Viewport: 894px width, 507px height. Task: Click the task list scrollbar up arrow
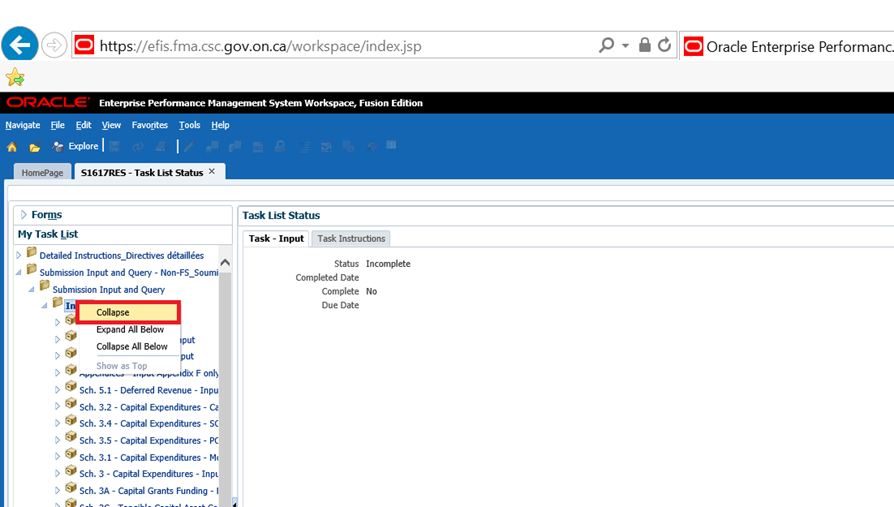point(225,263)
